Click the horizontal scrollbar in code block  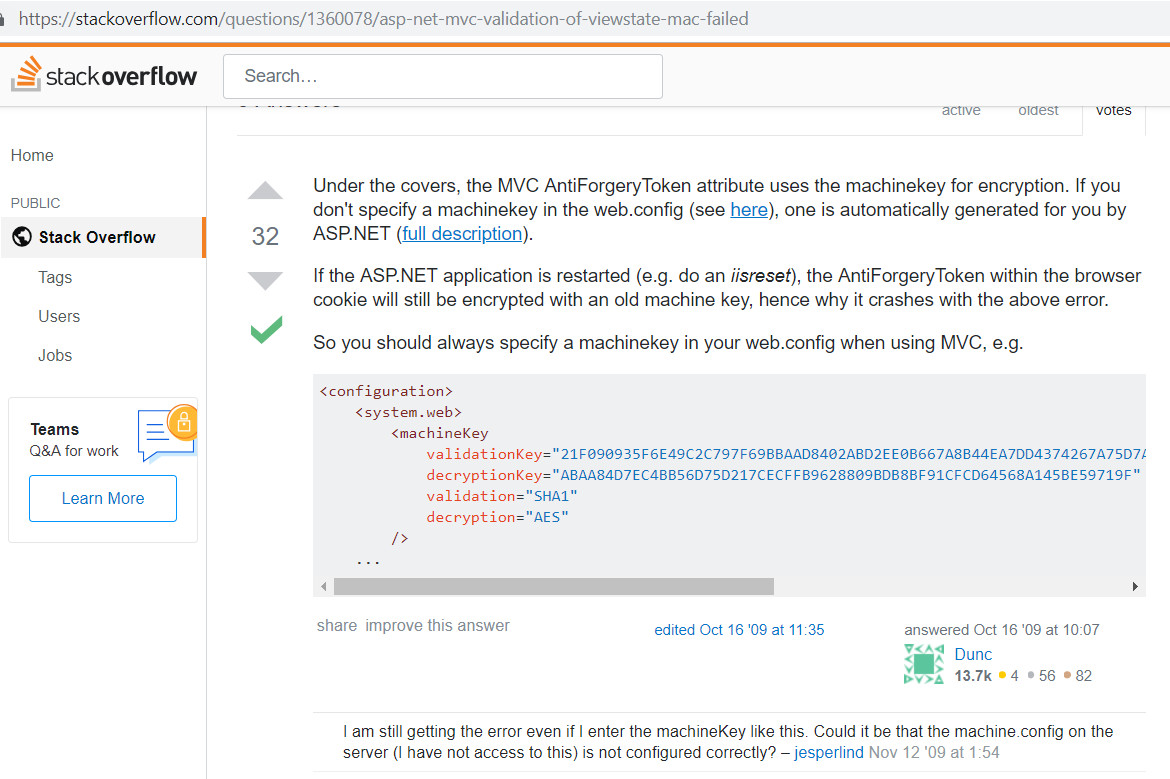553,586
